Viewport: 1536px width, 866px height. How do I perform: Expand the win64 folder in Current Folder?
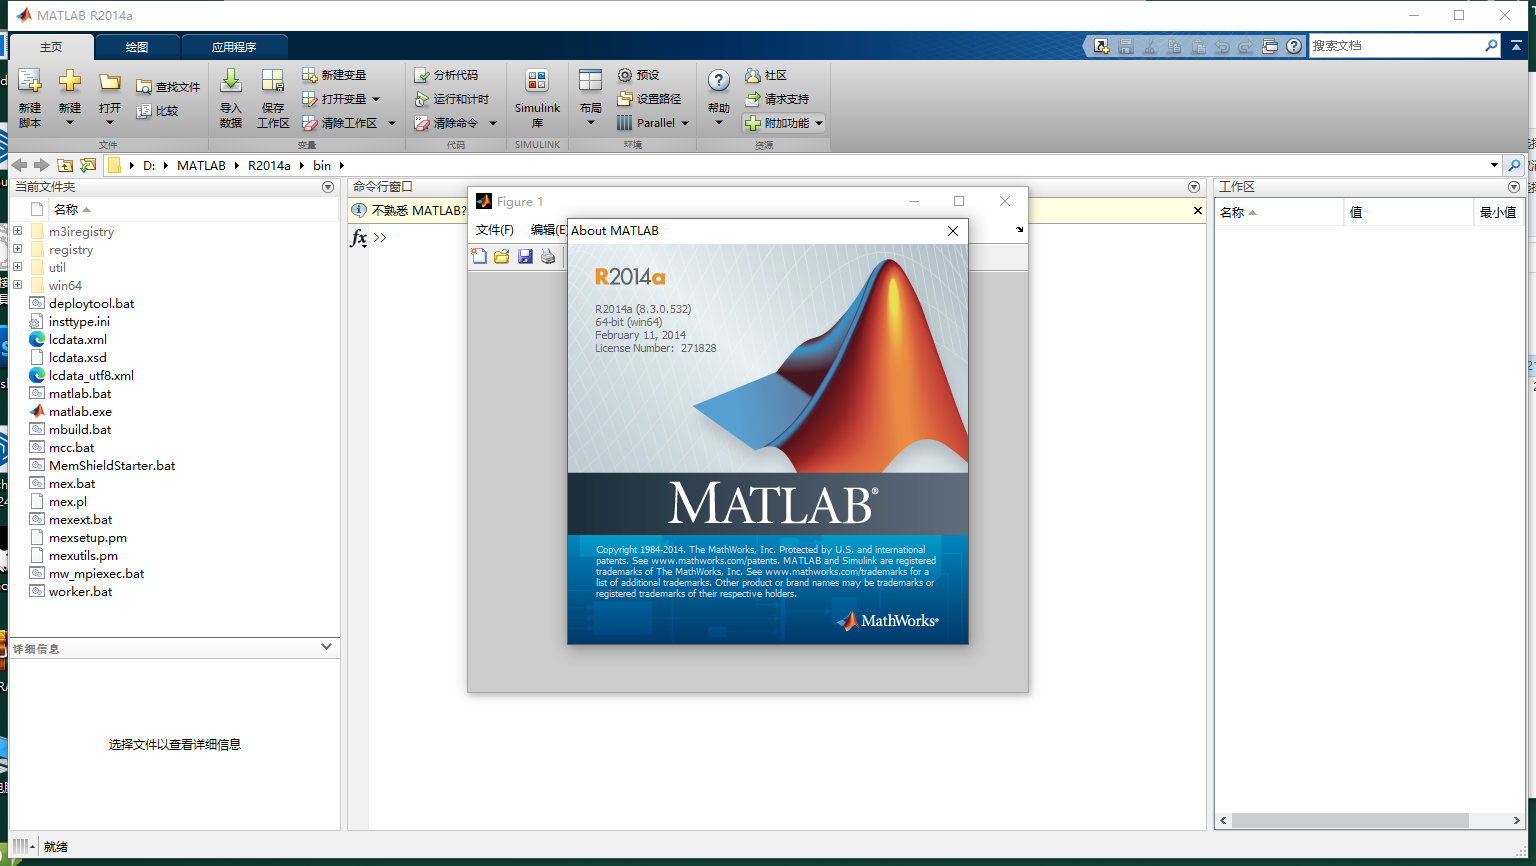(18, 285)
